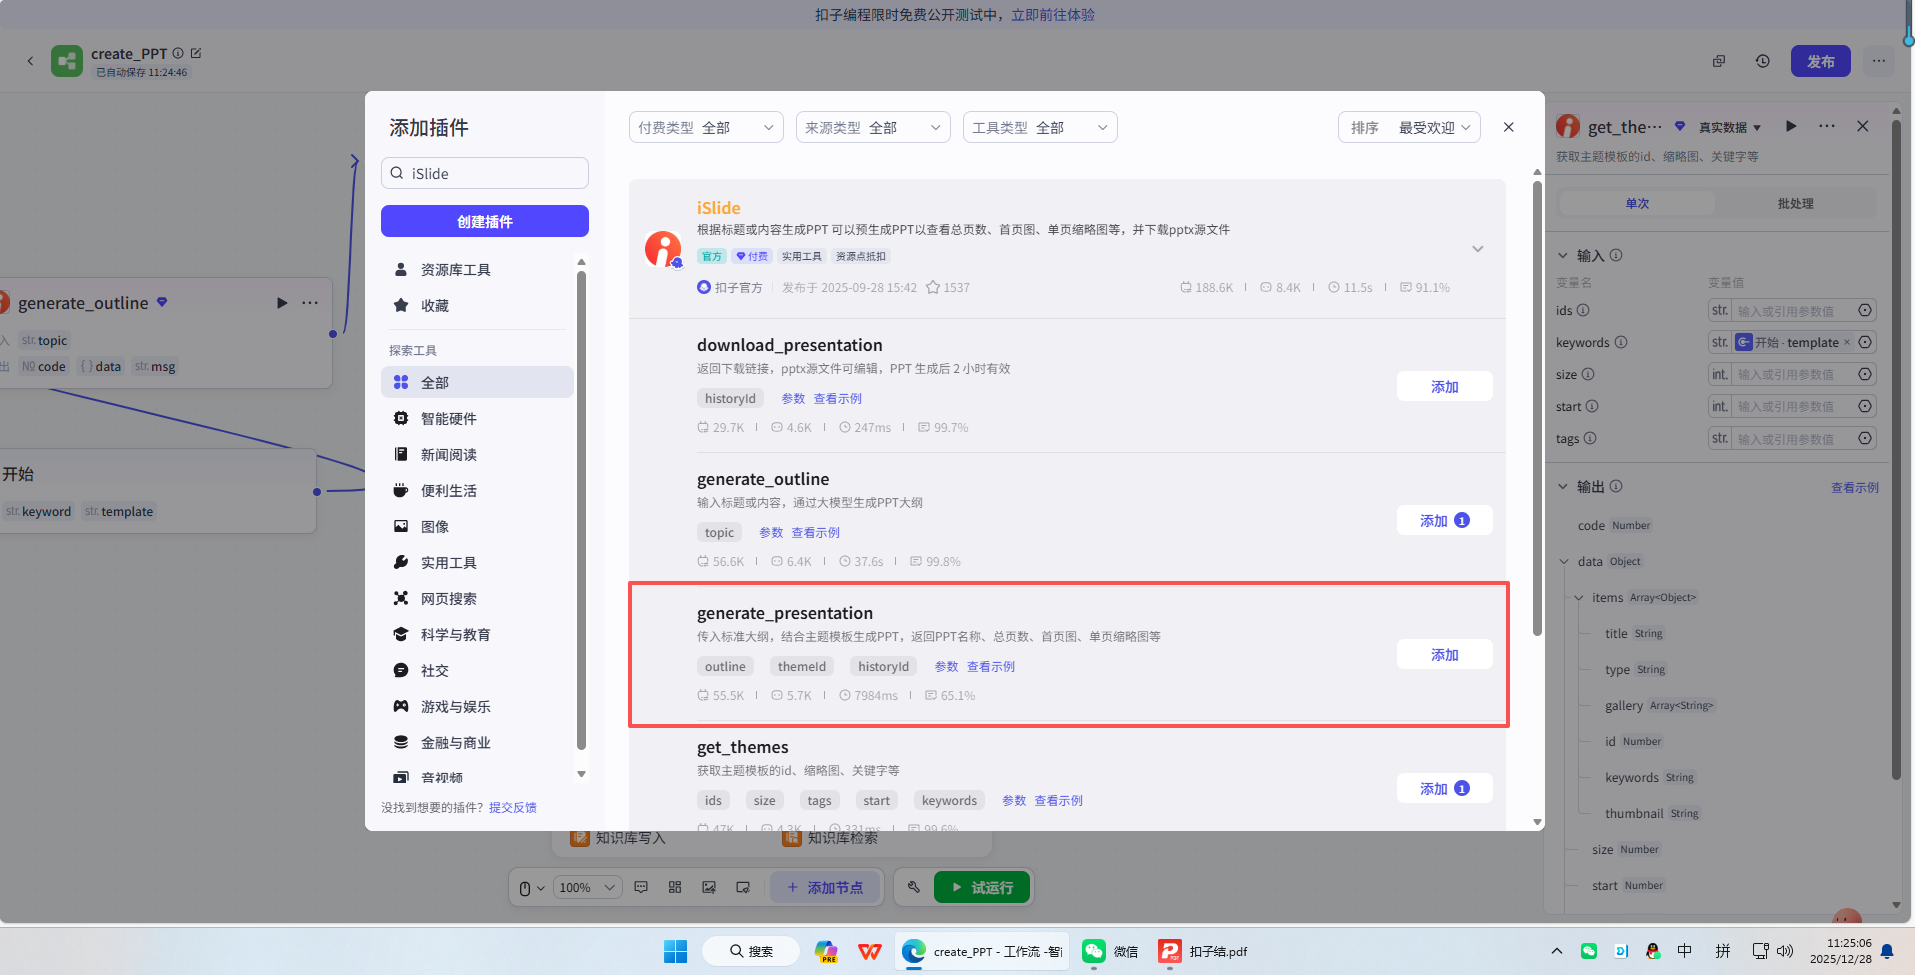This screenshot has height=975, width=1915.
Task: Select the 游戏与娱乐 category
Action: point(477,706)
